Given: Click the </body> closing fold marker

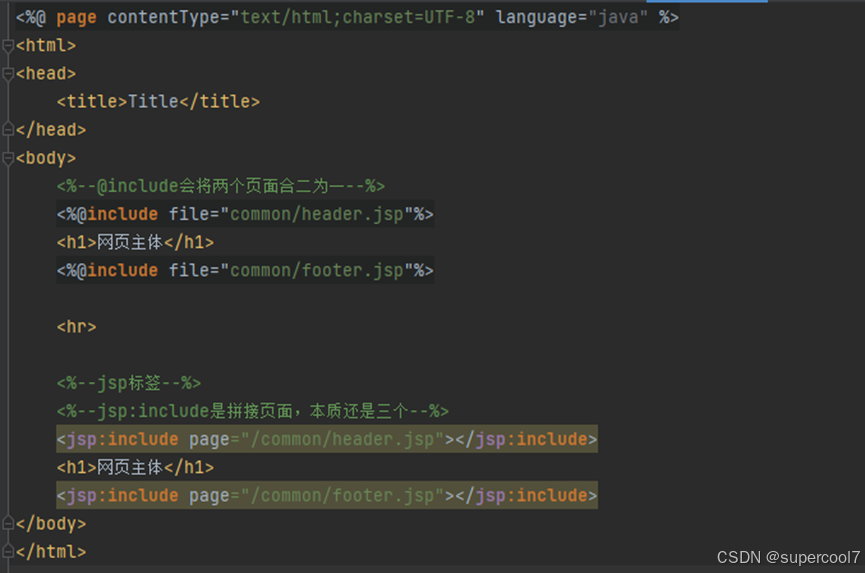Looking at the screenshot, I should (x=8, y=523).
